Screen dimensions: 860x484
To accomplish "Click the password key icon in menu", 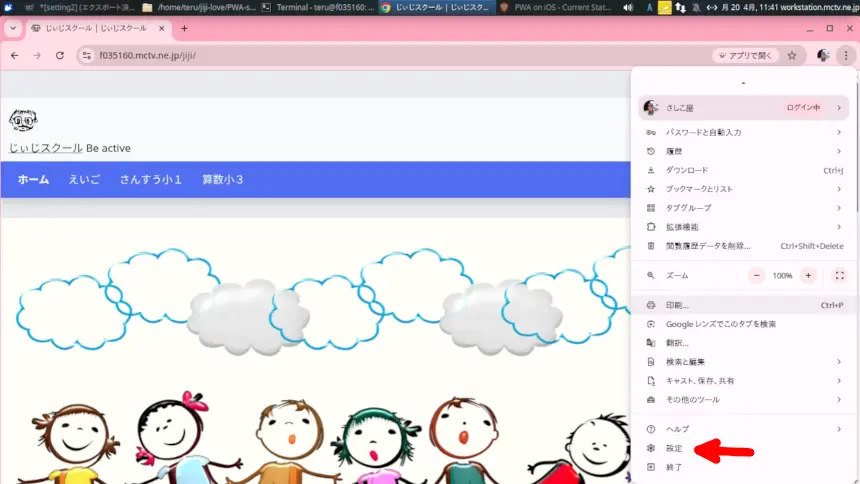I will (x=651, y=132).
